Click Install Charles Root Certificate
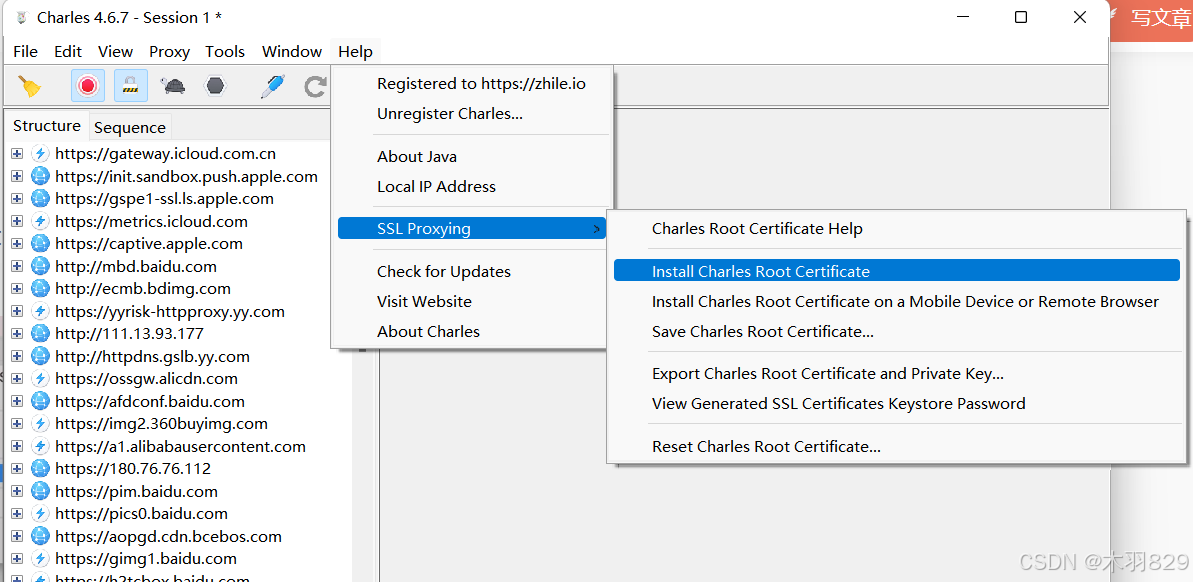The height and width of the screenshot is (582, 1193). point(896,271)
